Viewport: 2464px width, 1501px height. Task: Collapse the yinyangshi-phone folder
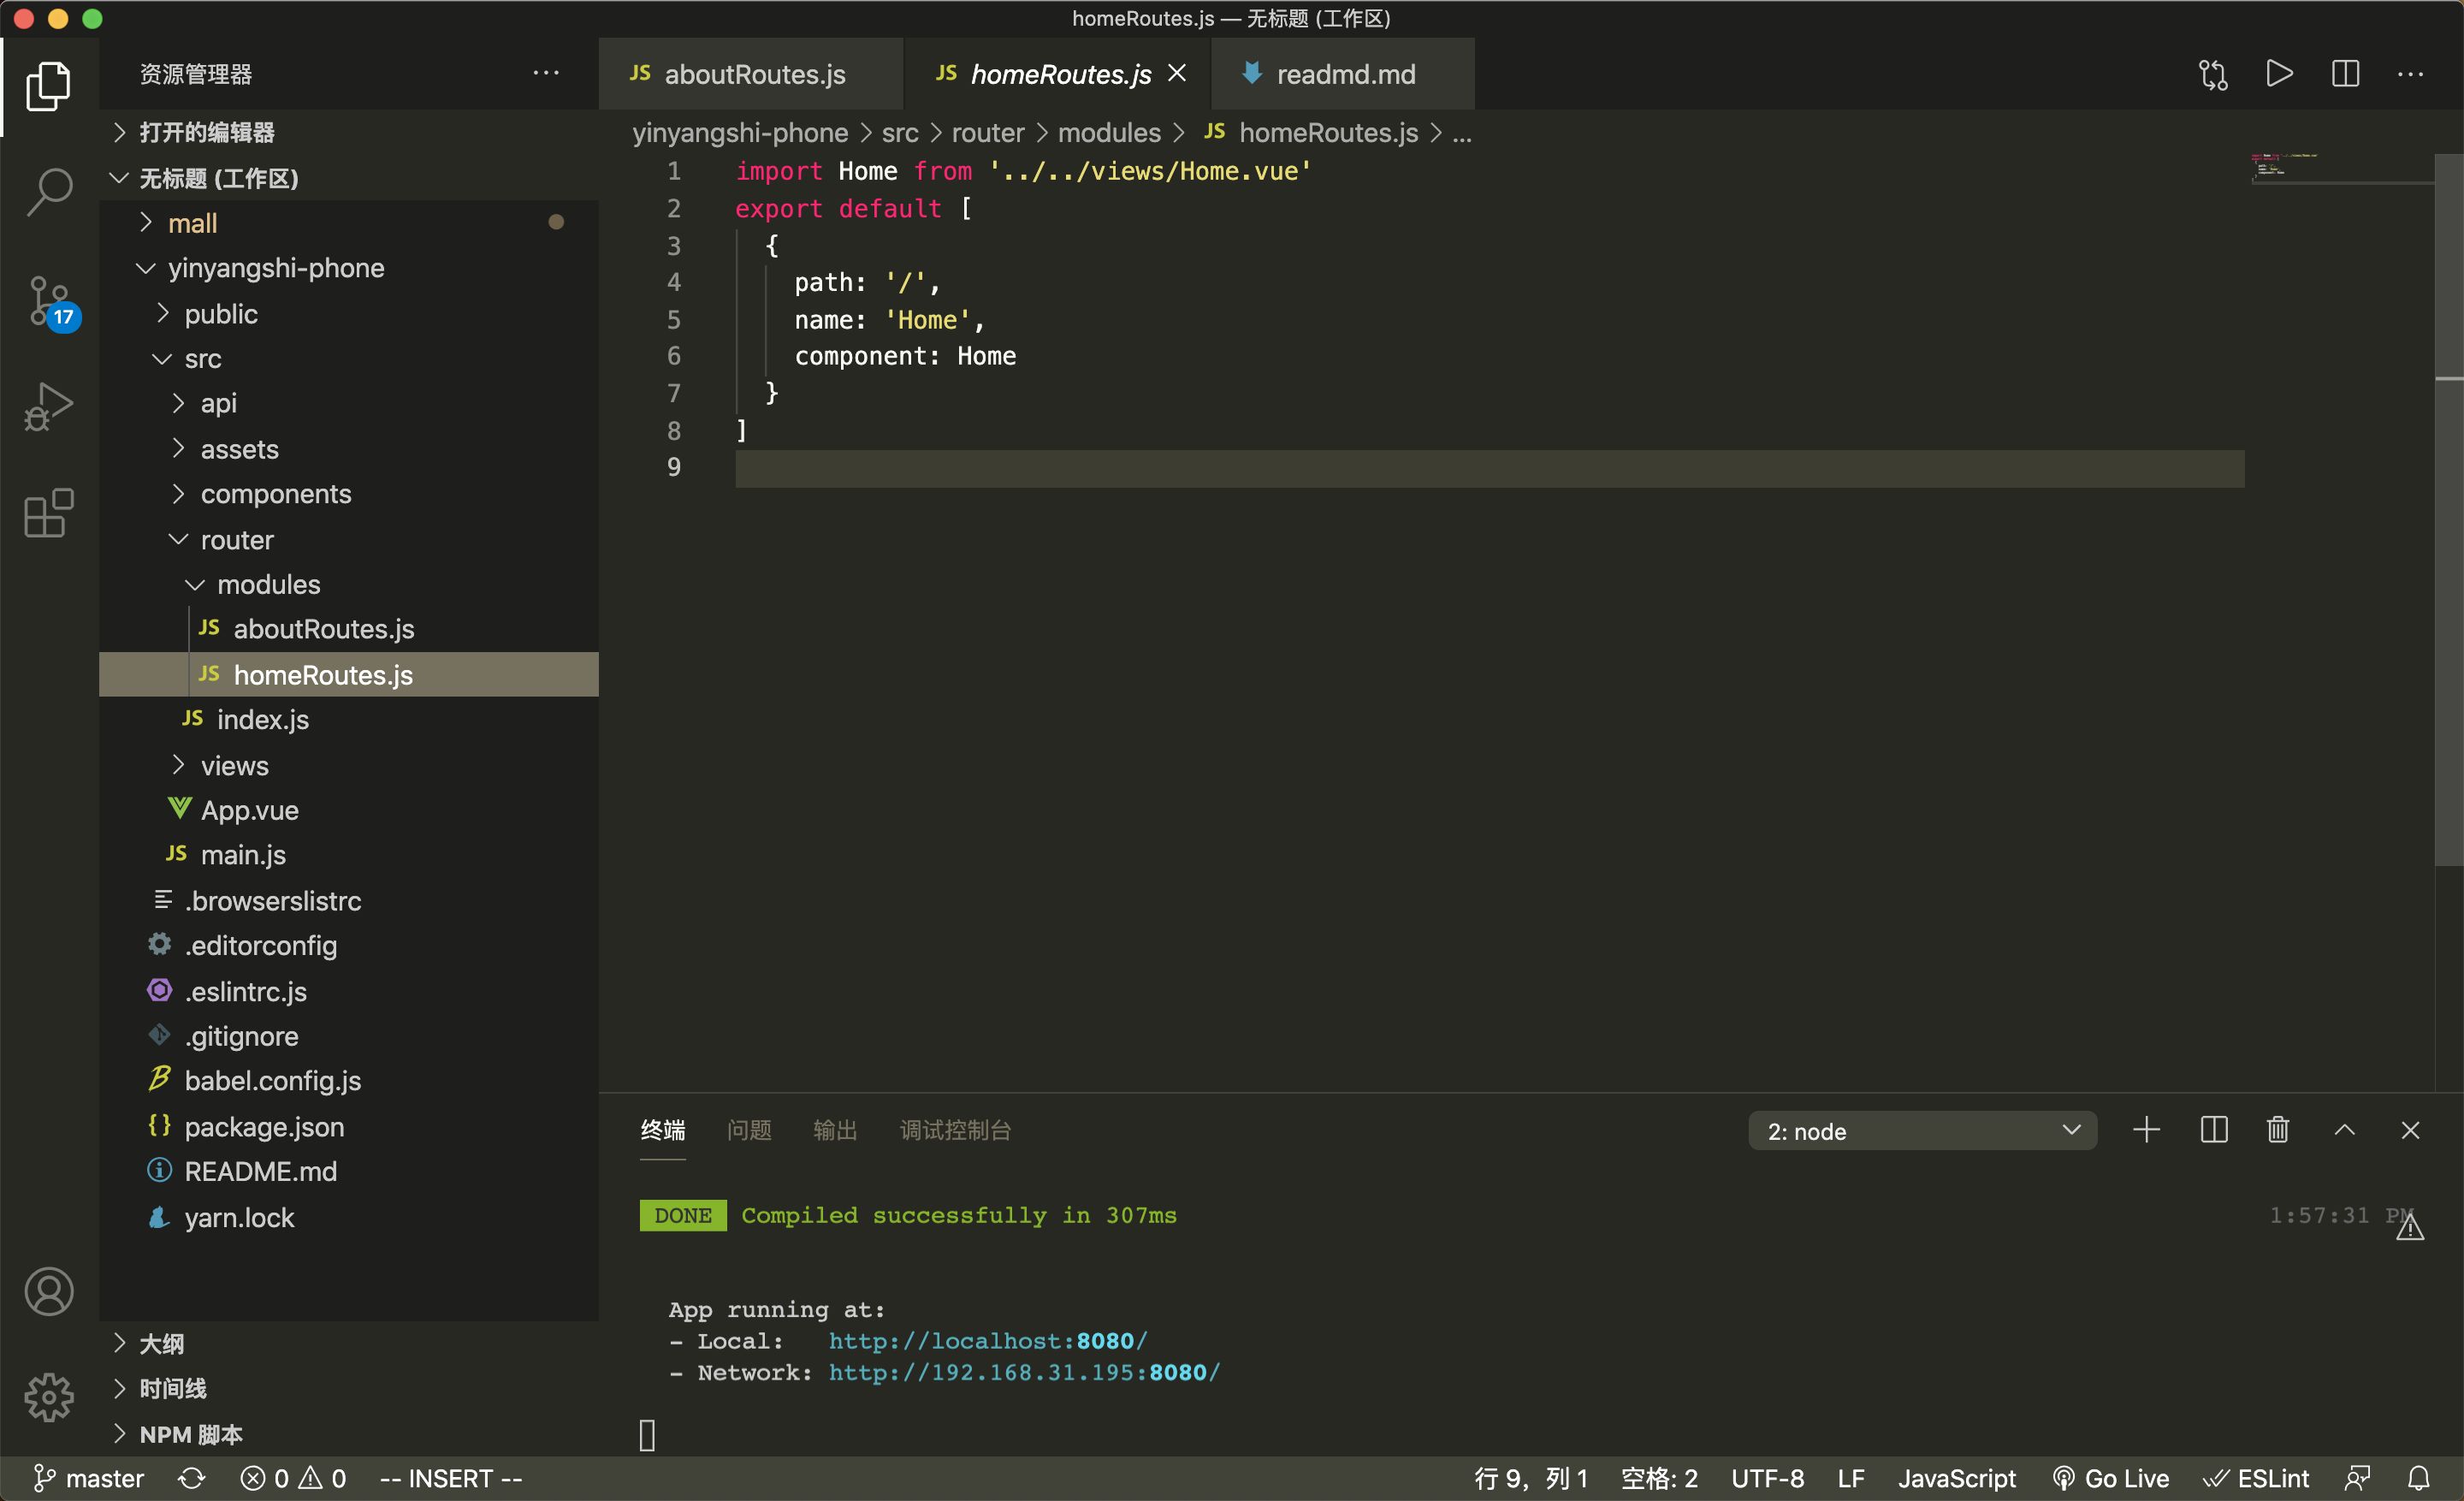tap(349, 268)
